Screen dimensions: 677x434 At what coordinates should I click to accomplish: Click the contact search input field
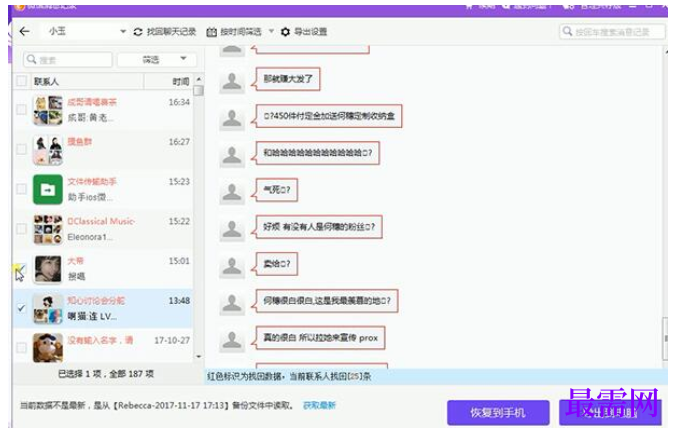(68, 60)
